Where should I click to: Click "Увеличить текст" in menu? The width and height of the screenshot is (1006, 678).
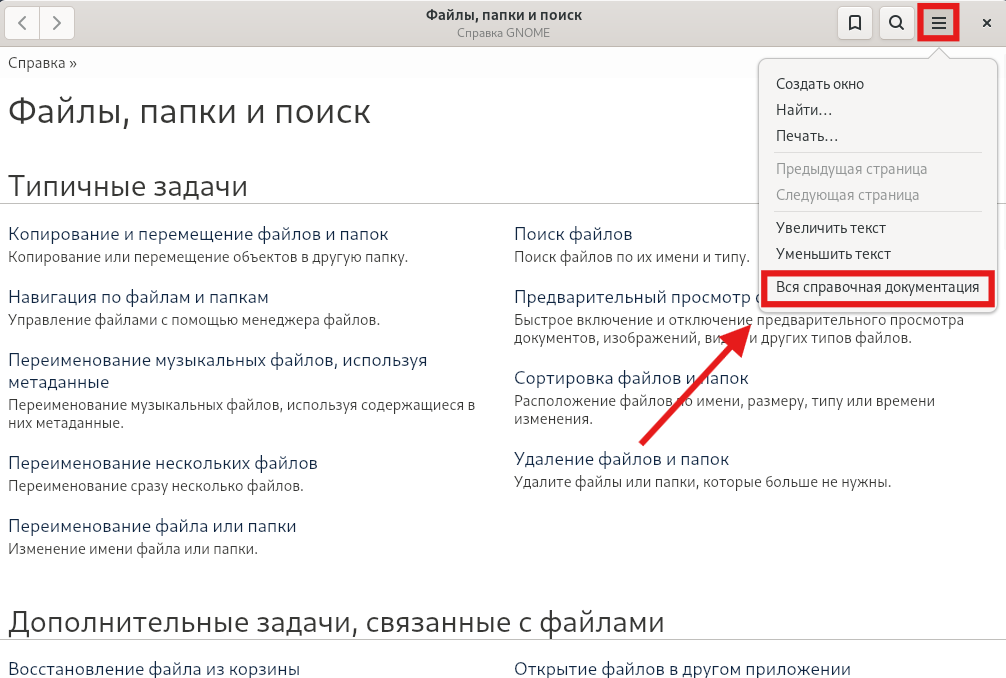click(x=831, y=228)
